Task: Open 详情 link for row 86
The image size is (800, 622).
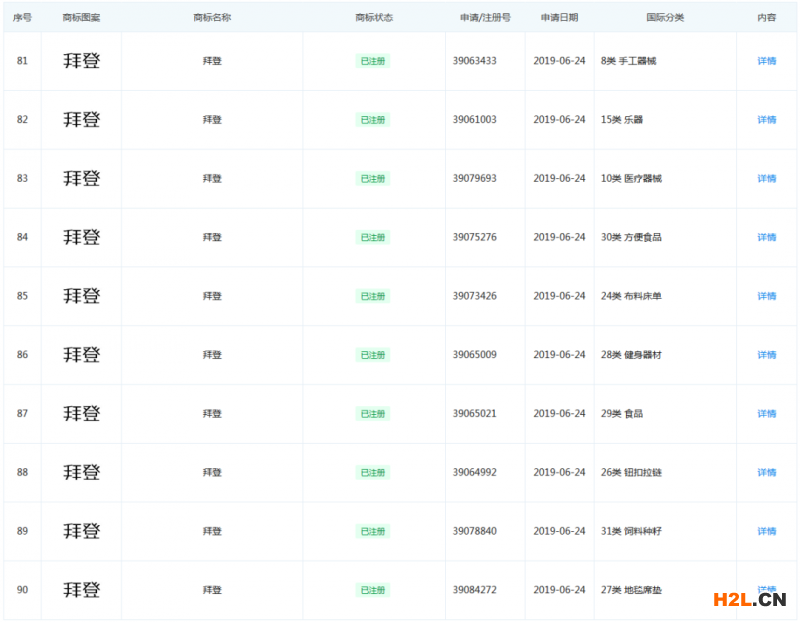Action: [766, 355]
